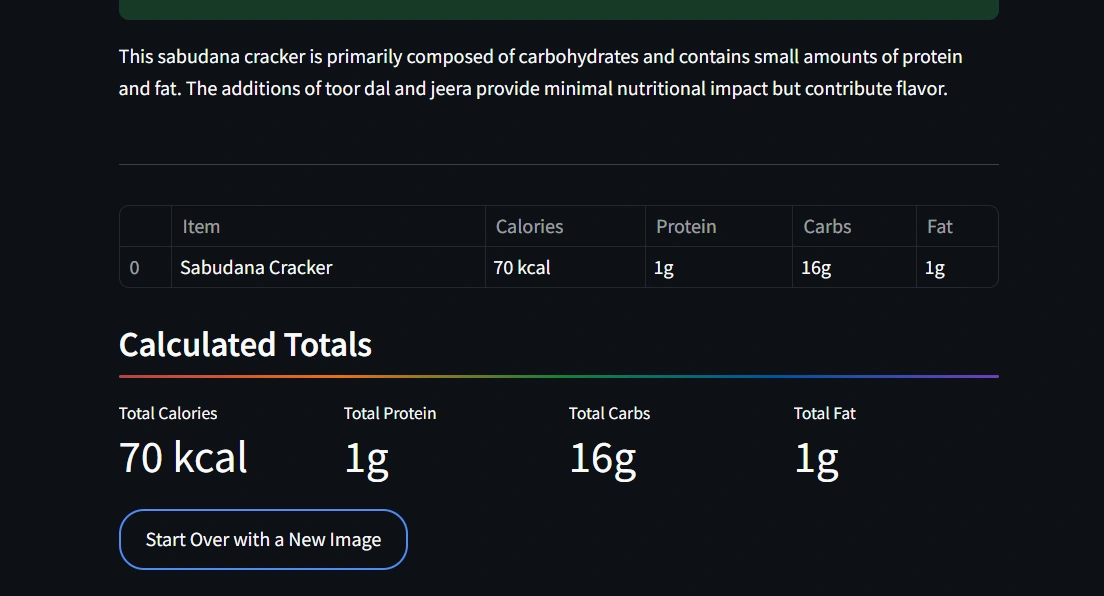
Task: Click the Calculated Totals heading
Action: coord(245,345)
